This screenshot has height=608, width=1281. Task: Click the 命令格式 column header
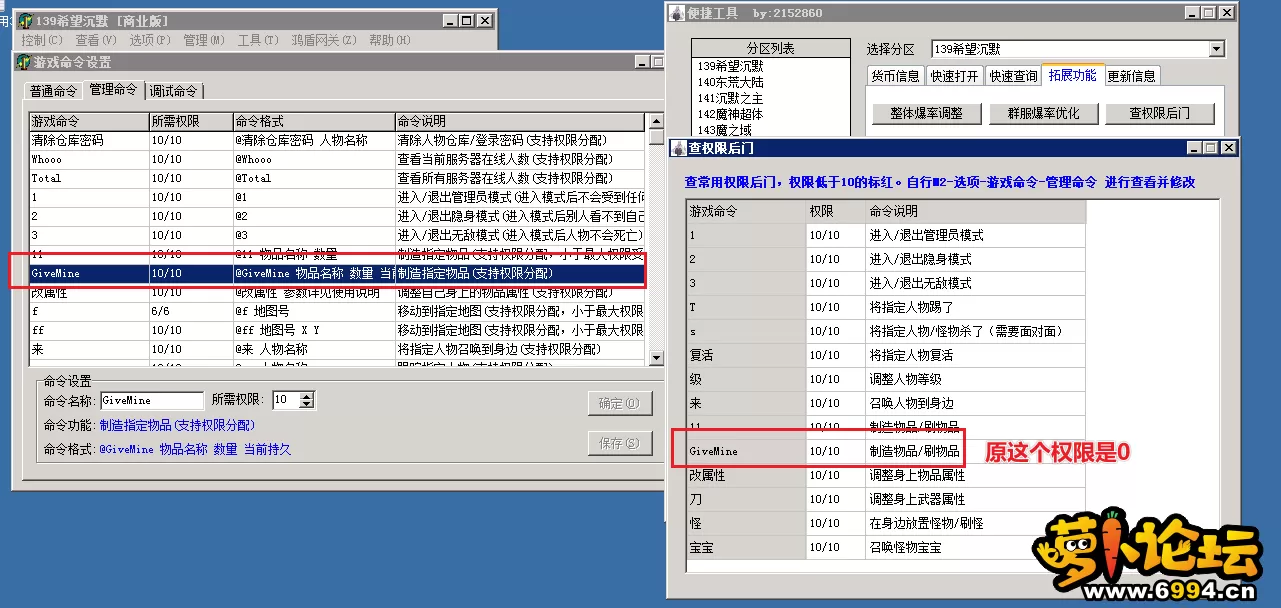pos(313,121)
